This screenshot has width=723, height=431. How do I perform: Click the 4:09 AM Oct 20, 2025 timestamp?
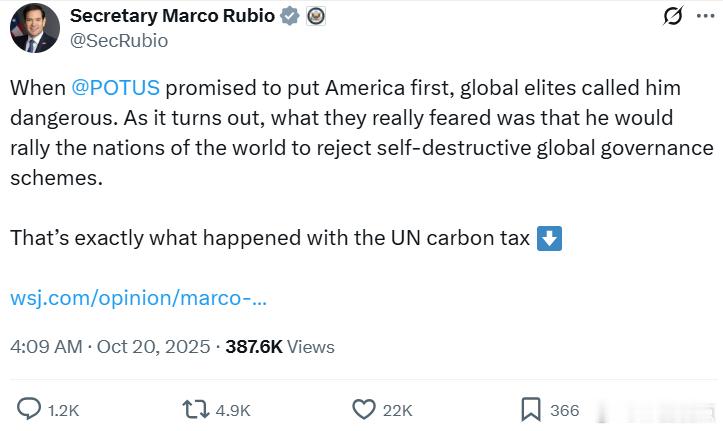[x=110, y=347]
